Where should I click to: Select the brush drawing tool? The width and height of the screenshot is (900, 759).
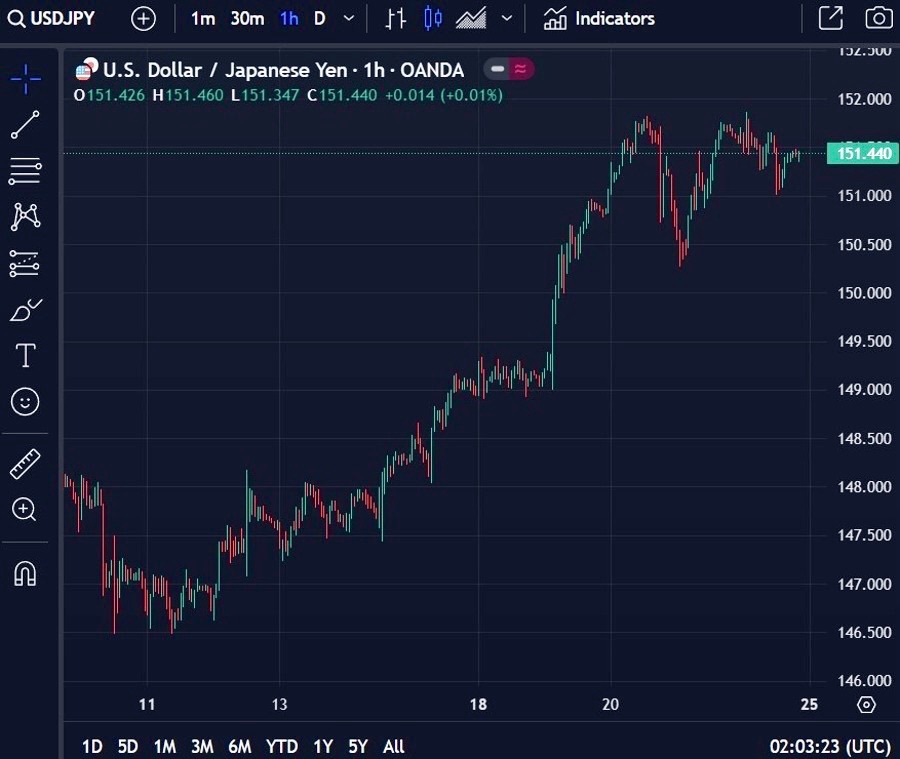[x=25, y=310]
